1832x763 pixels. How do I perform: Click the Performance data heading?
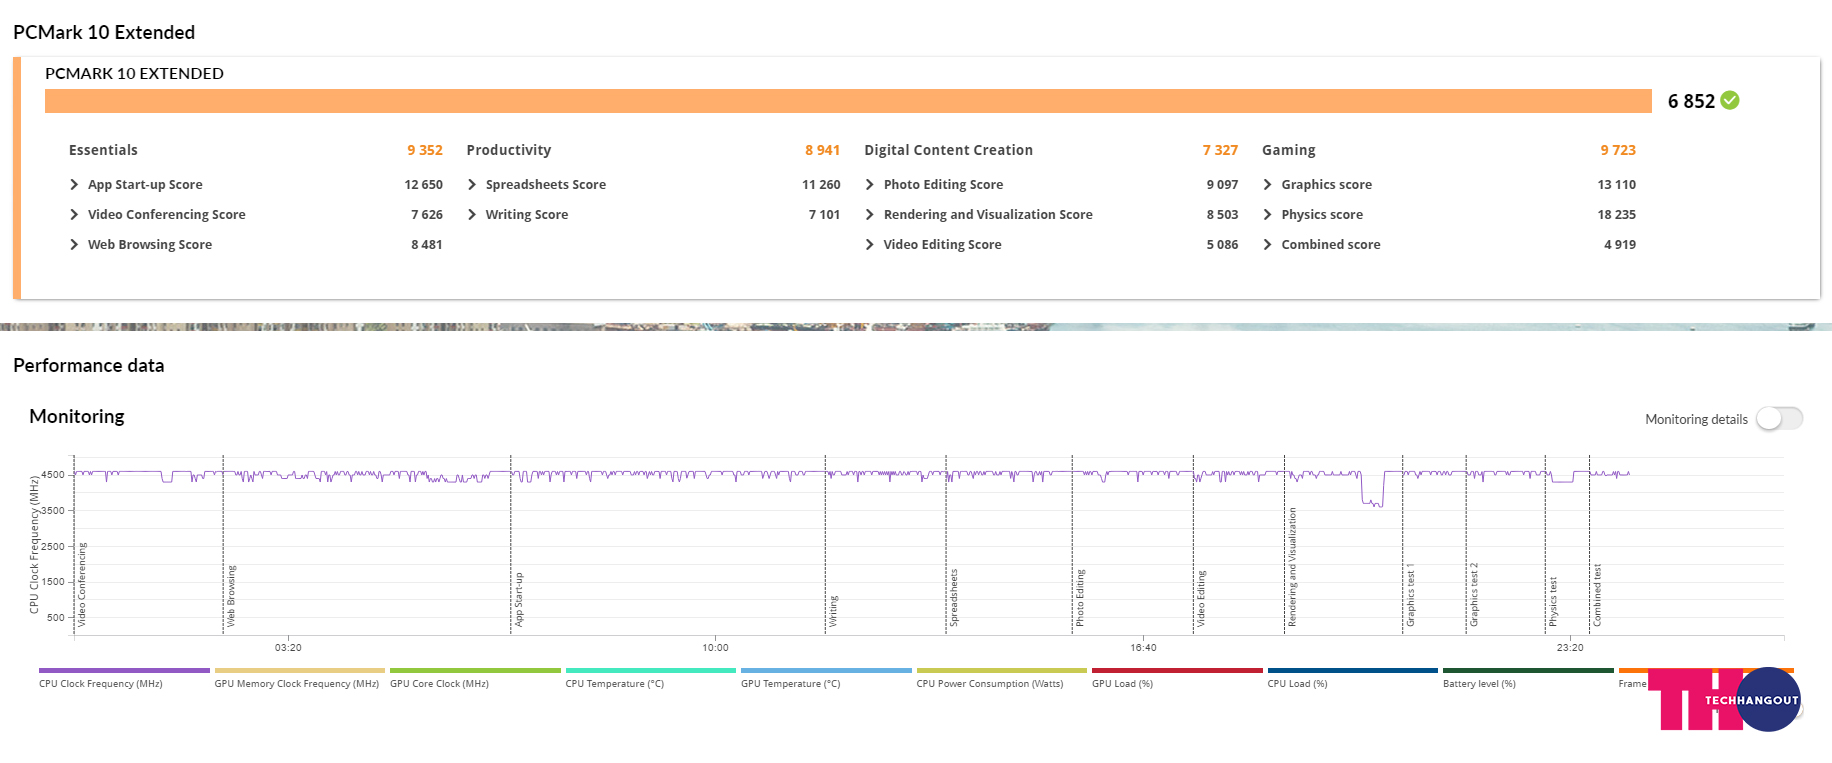[89, 366]
